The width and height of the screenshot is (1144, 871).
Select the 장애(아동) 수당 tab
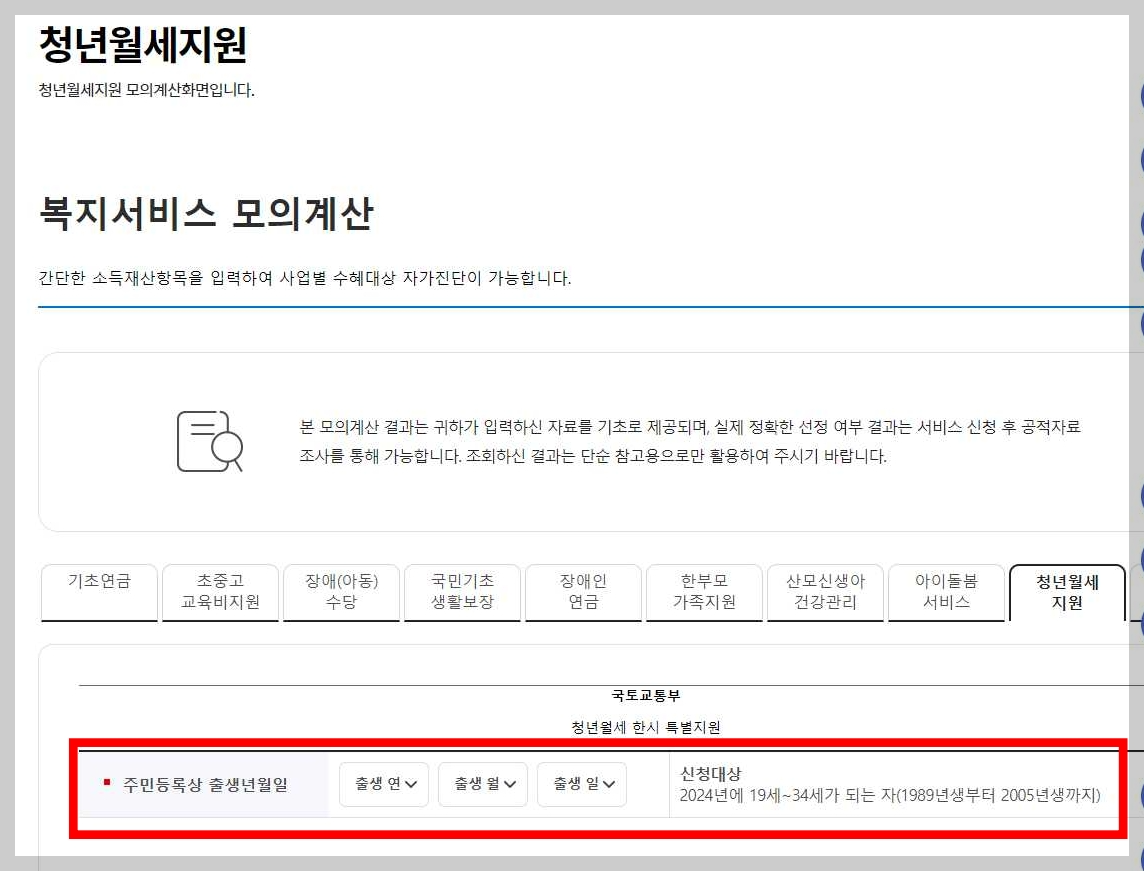(340, 592)
